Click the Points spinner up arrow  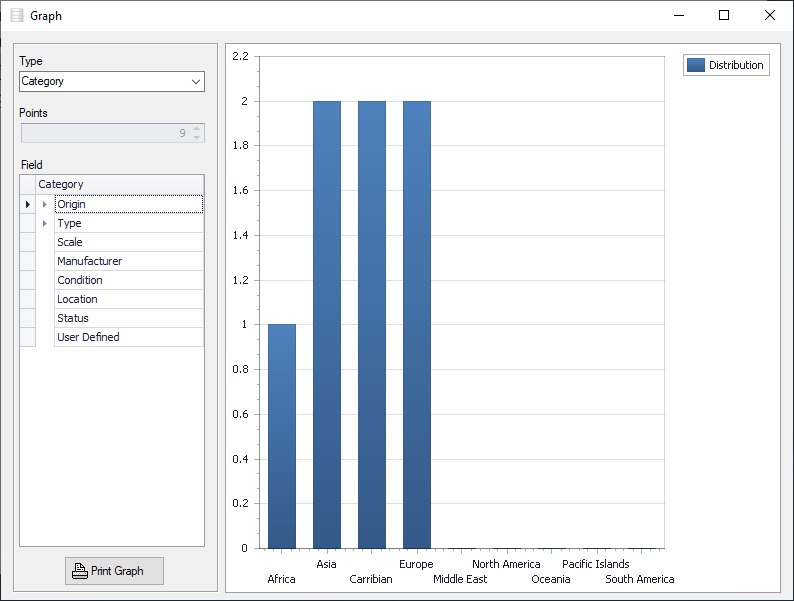[x=196, y=129]
